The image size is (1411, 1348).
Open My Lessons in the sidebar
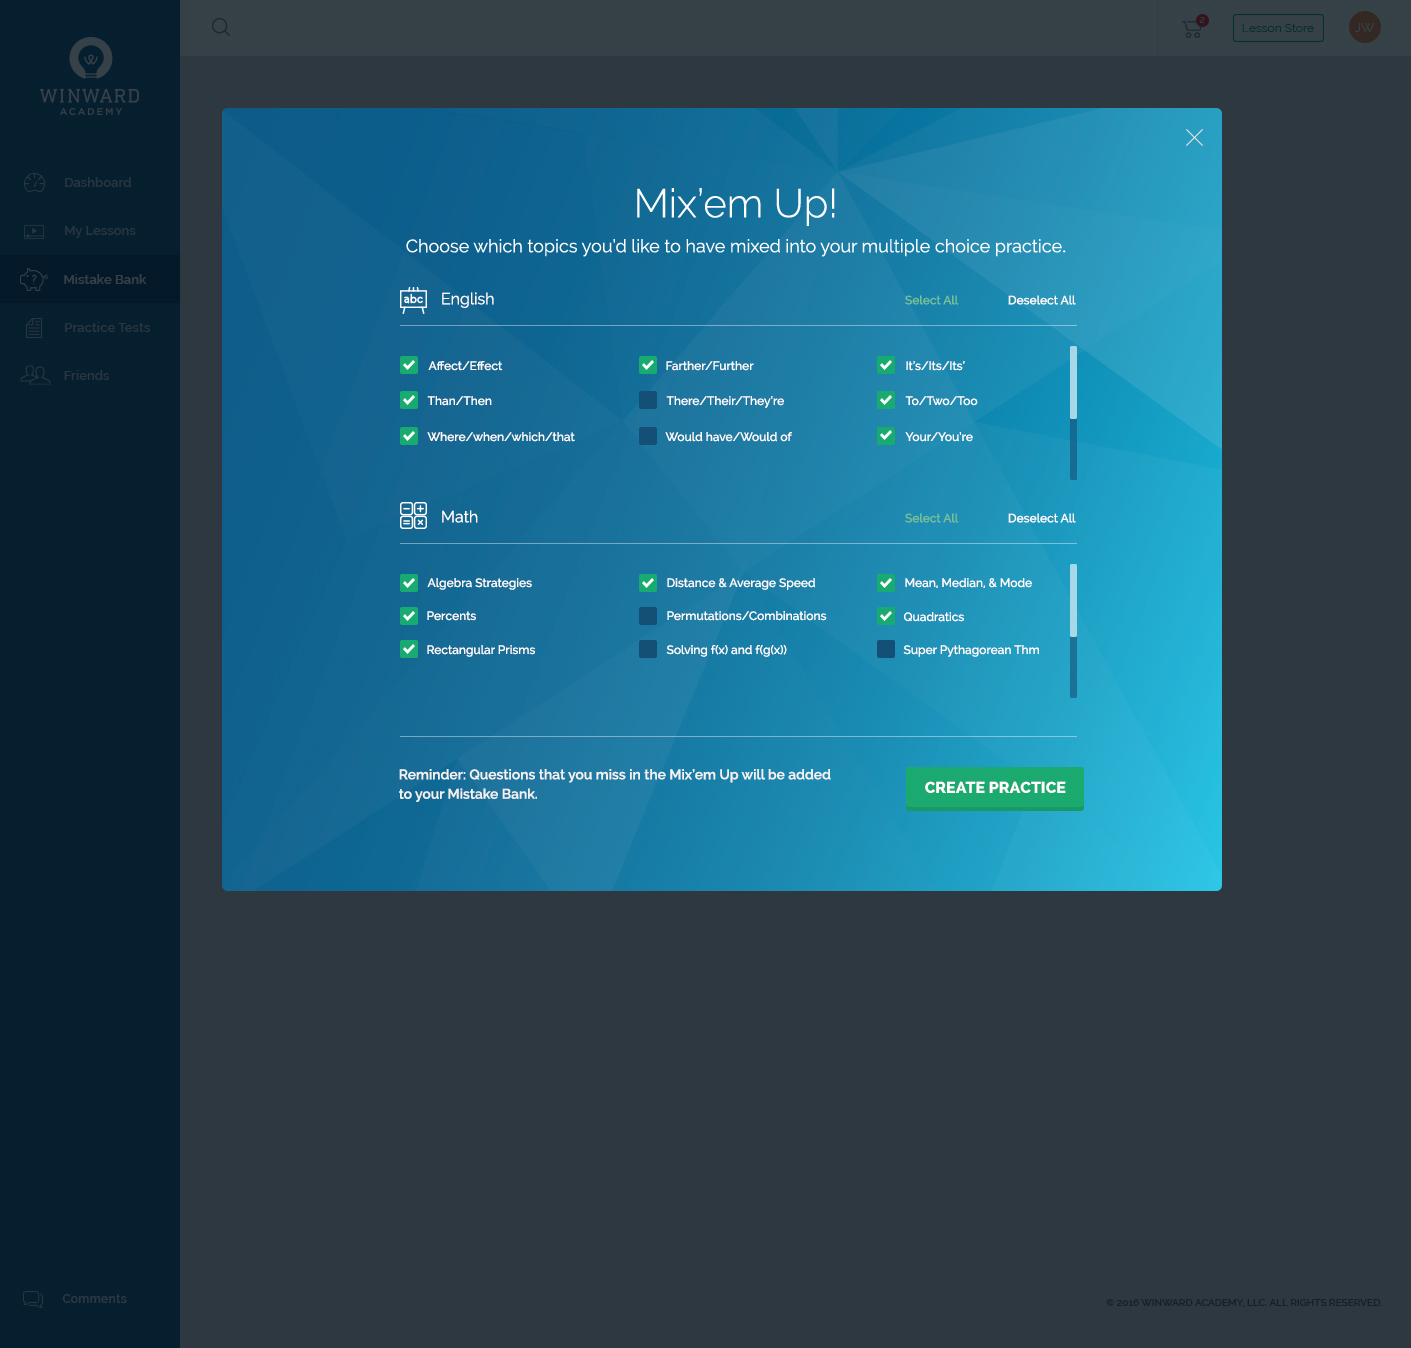90,231
